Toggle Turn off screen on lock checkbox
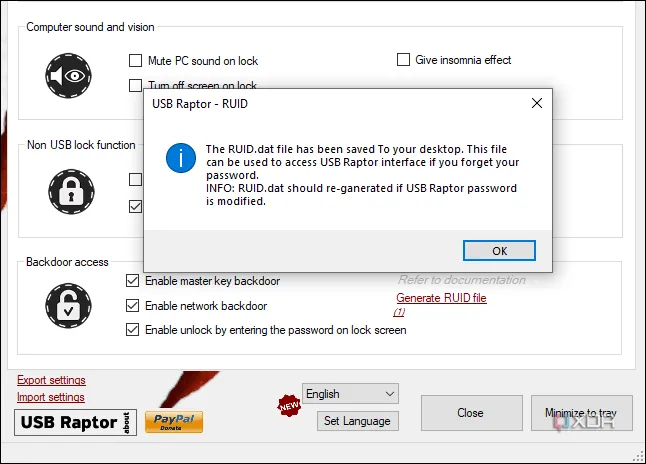The image size is (646, 464). 136,85
